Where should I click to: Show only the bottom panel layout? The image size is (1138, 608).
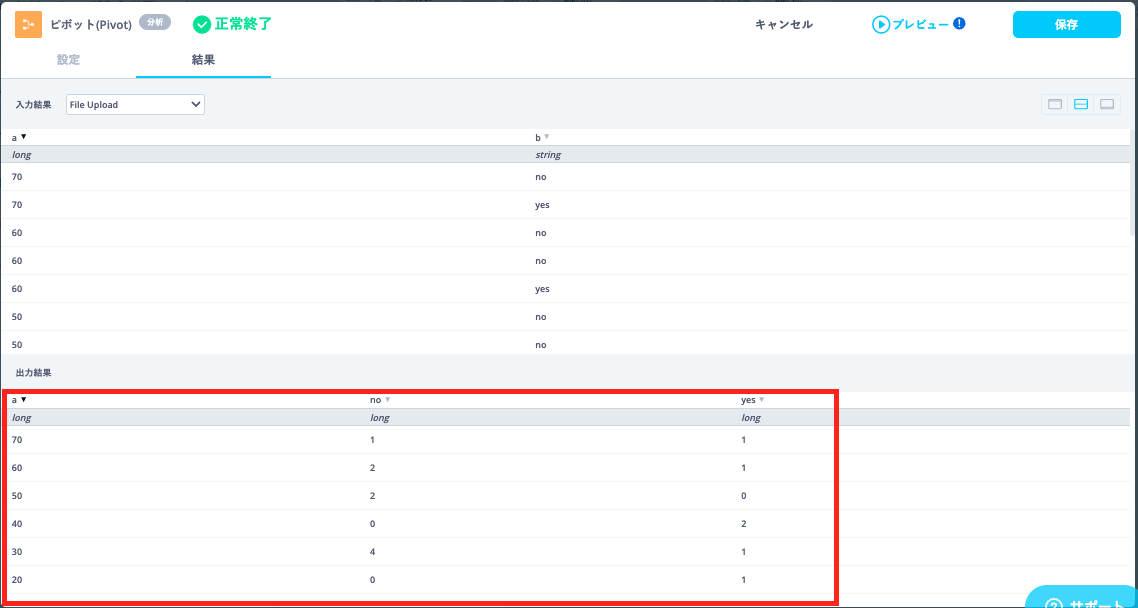coord(1107,104)
